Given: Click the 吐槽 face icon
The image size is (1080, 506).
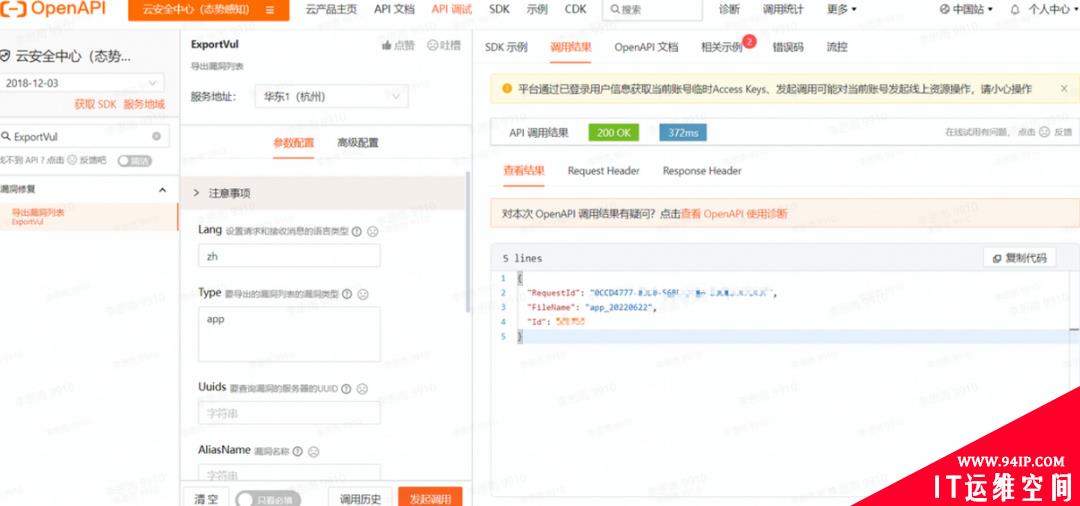Looking at the screenshot, I should (433, 45).
